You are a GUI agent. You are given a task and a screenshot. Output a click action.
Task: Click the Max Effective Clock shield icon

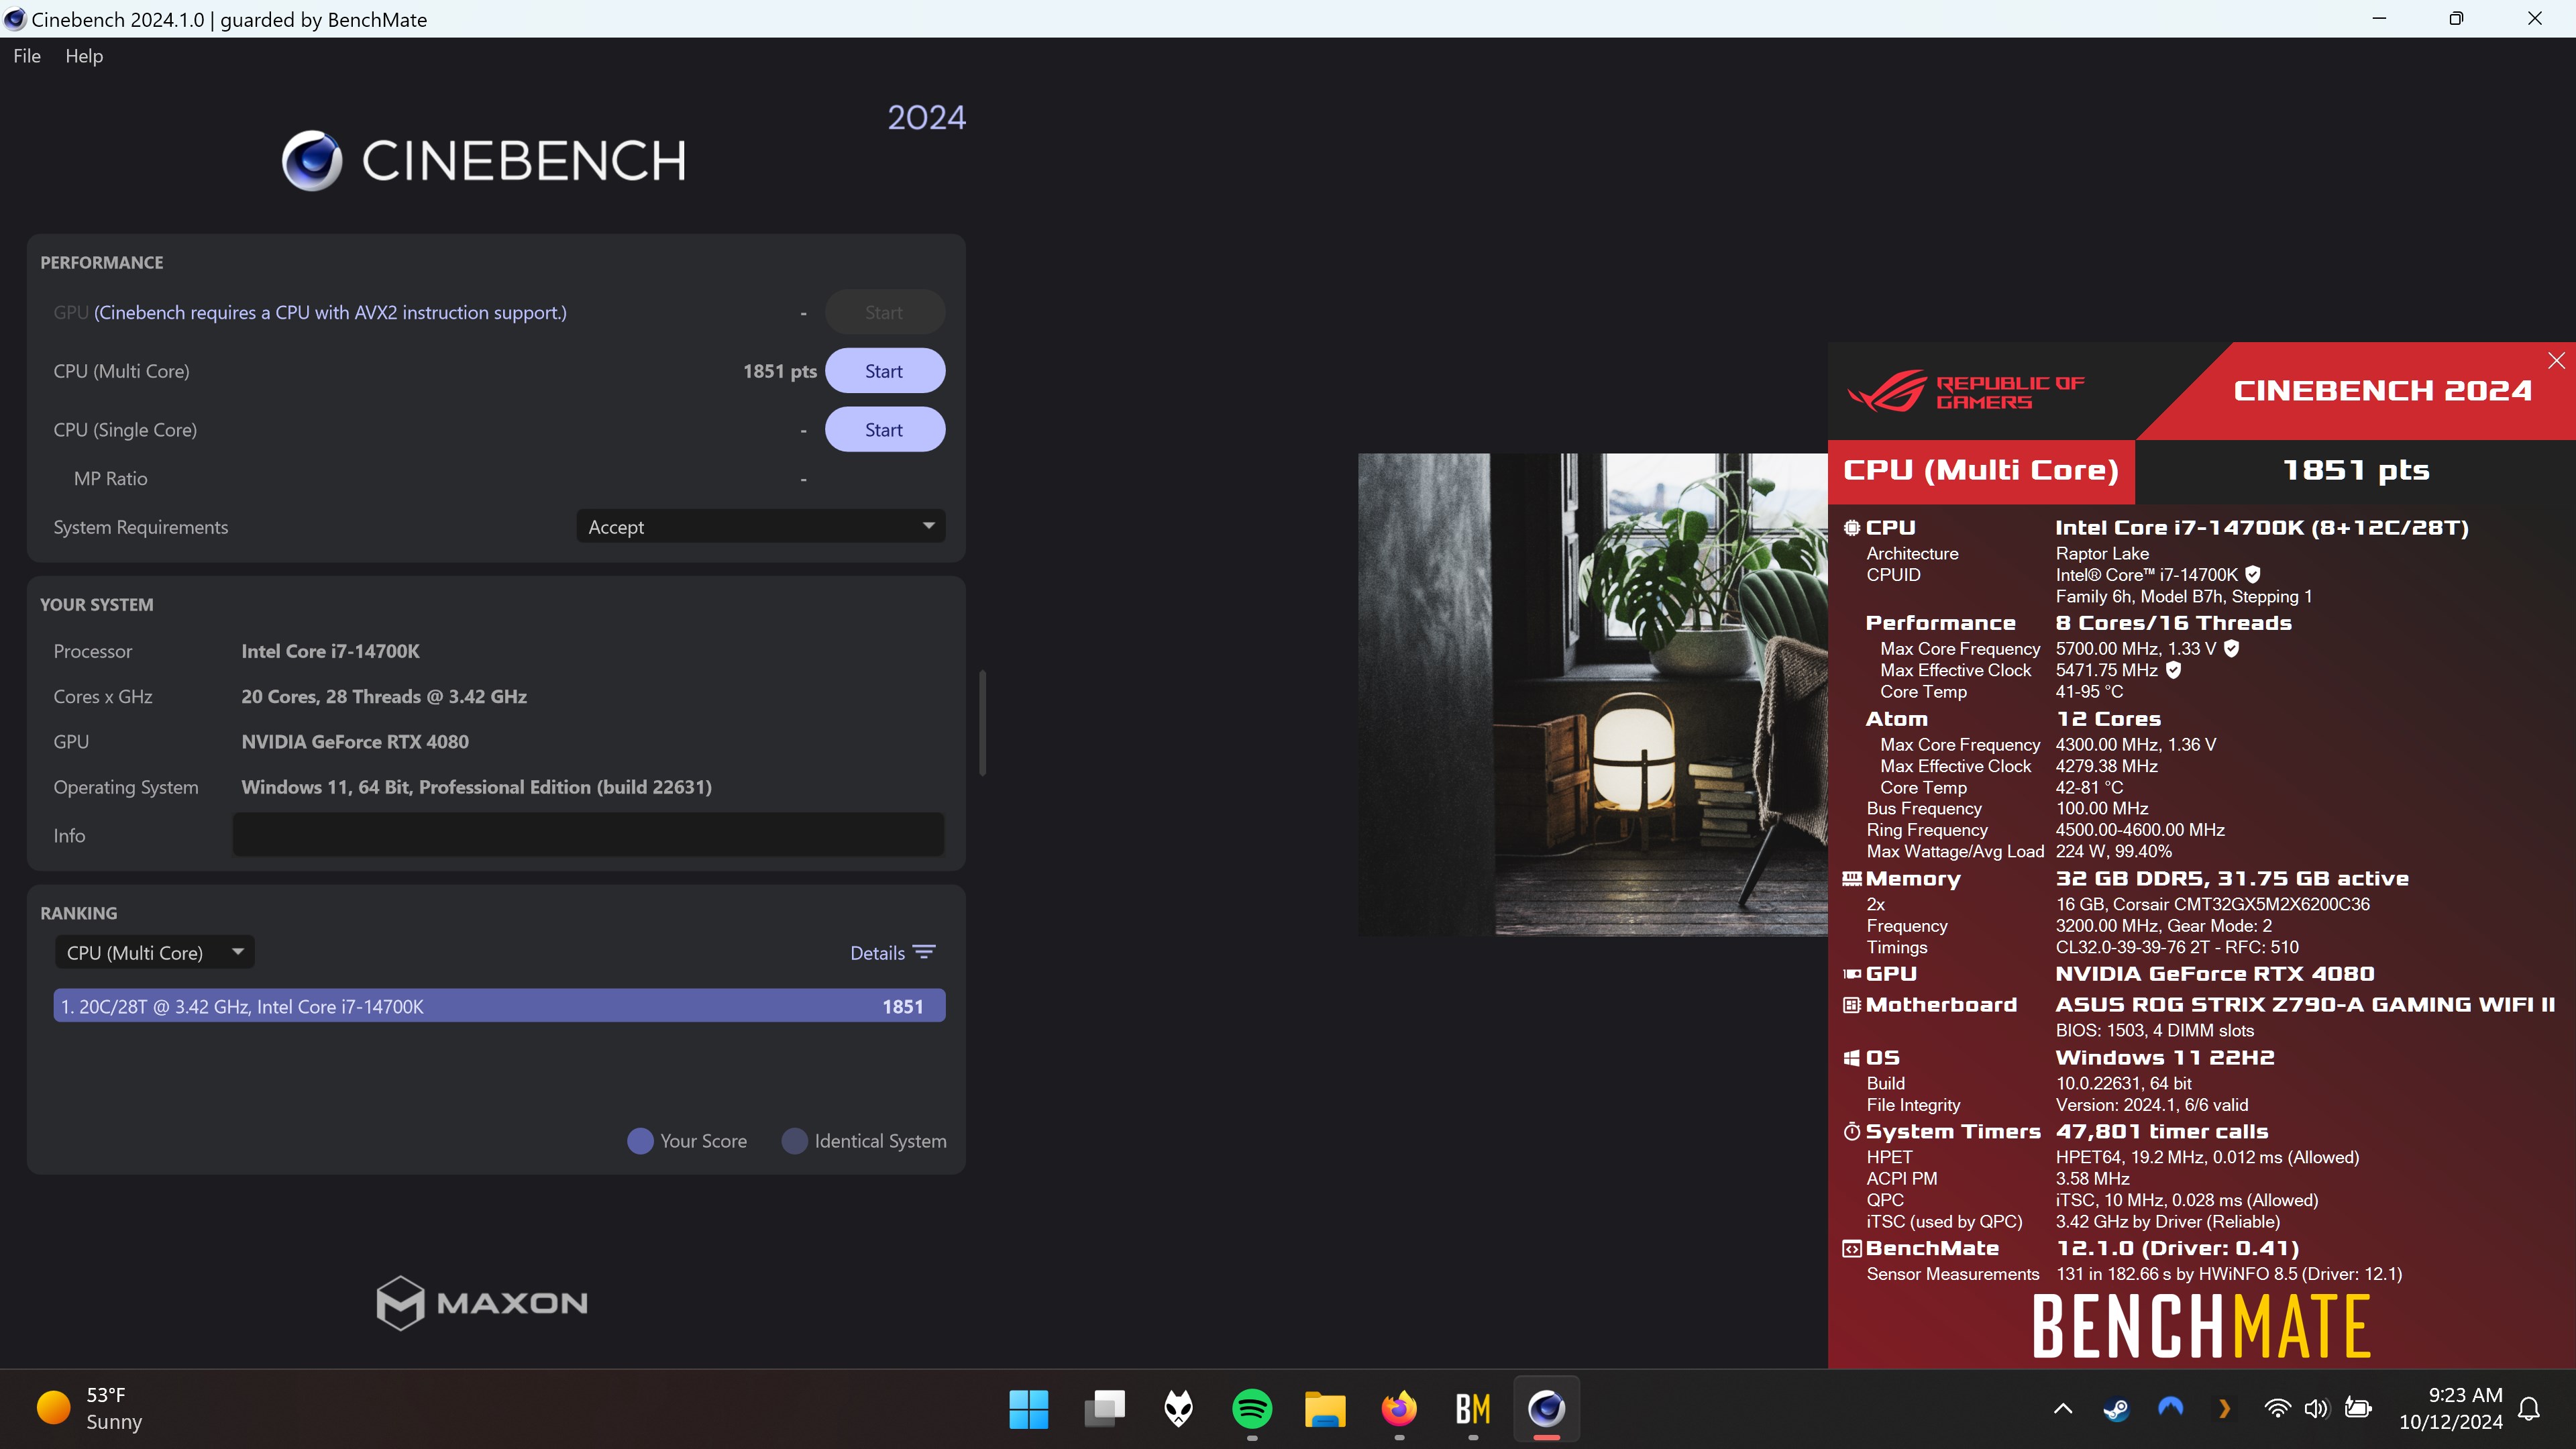tap(2174, 670)
